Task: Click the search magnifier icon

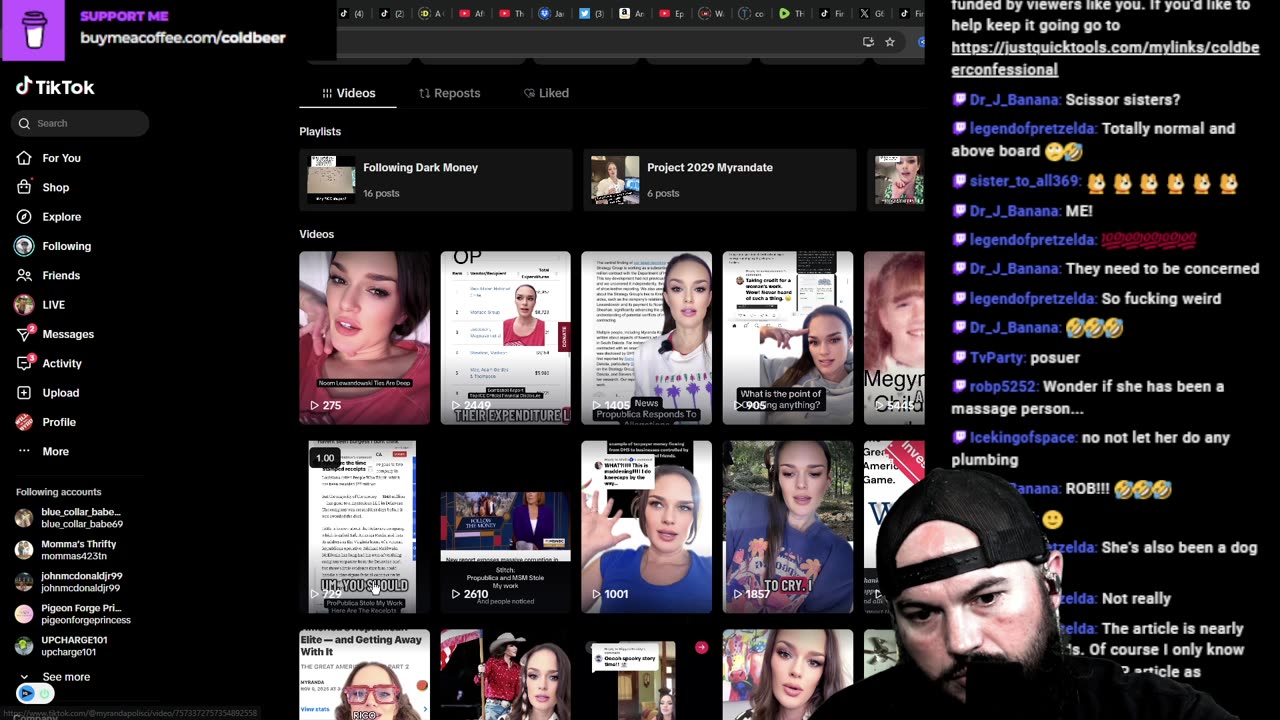Action: [24, 123]
